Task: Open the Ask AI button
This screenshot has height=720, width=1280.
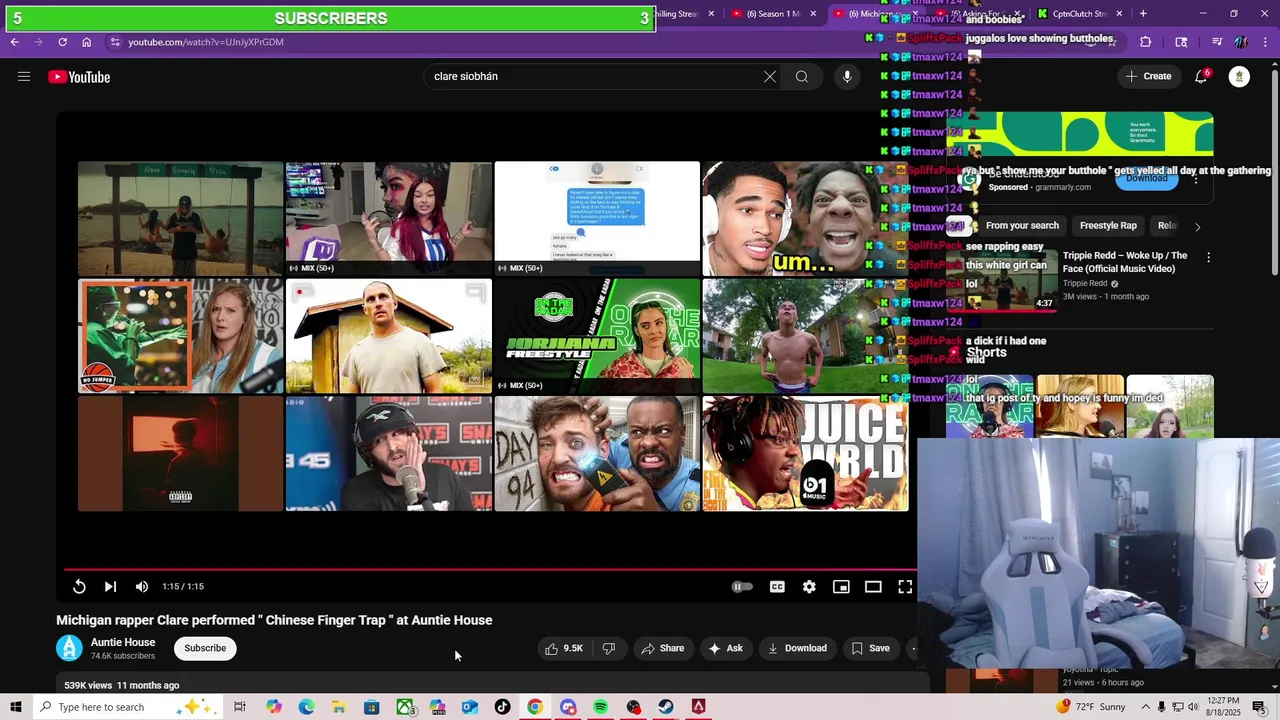Action: point(725,648)
